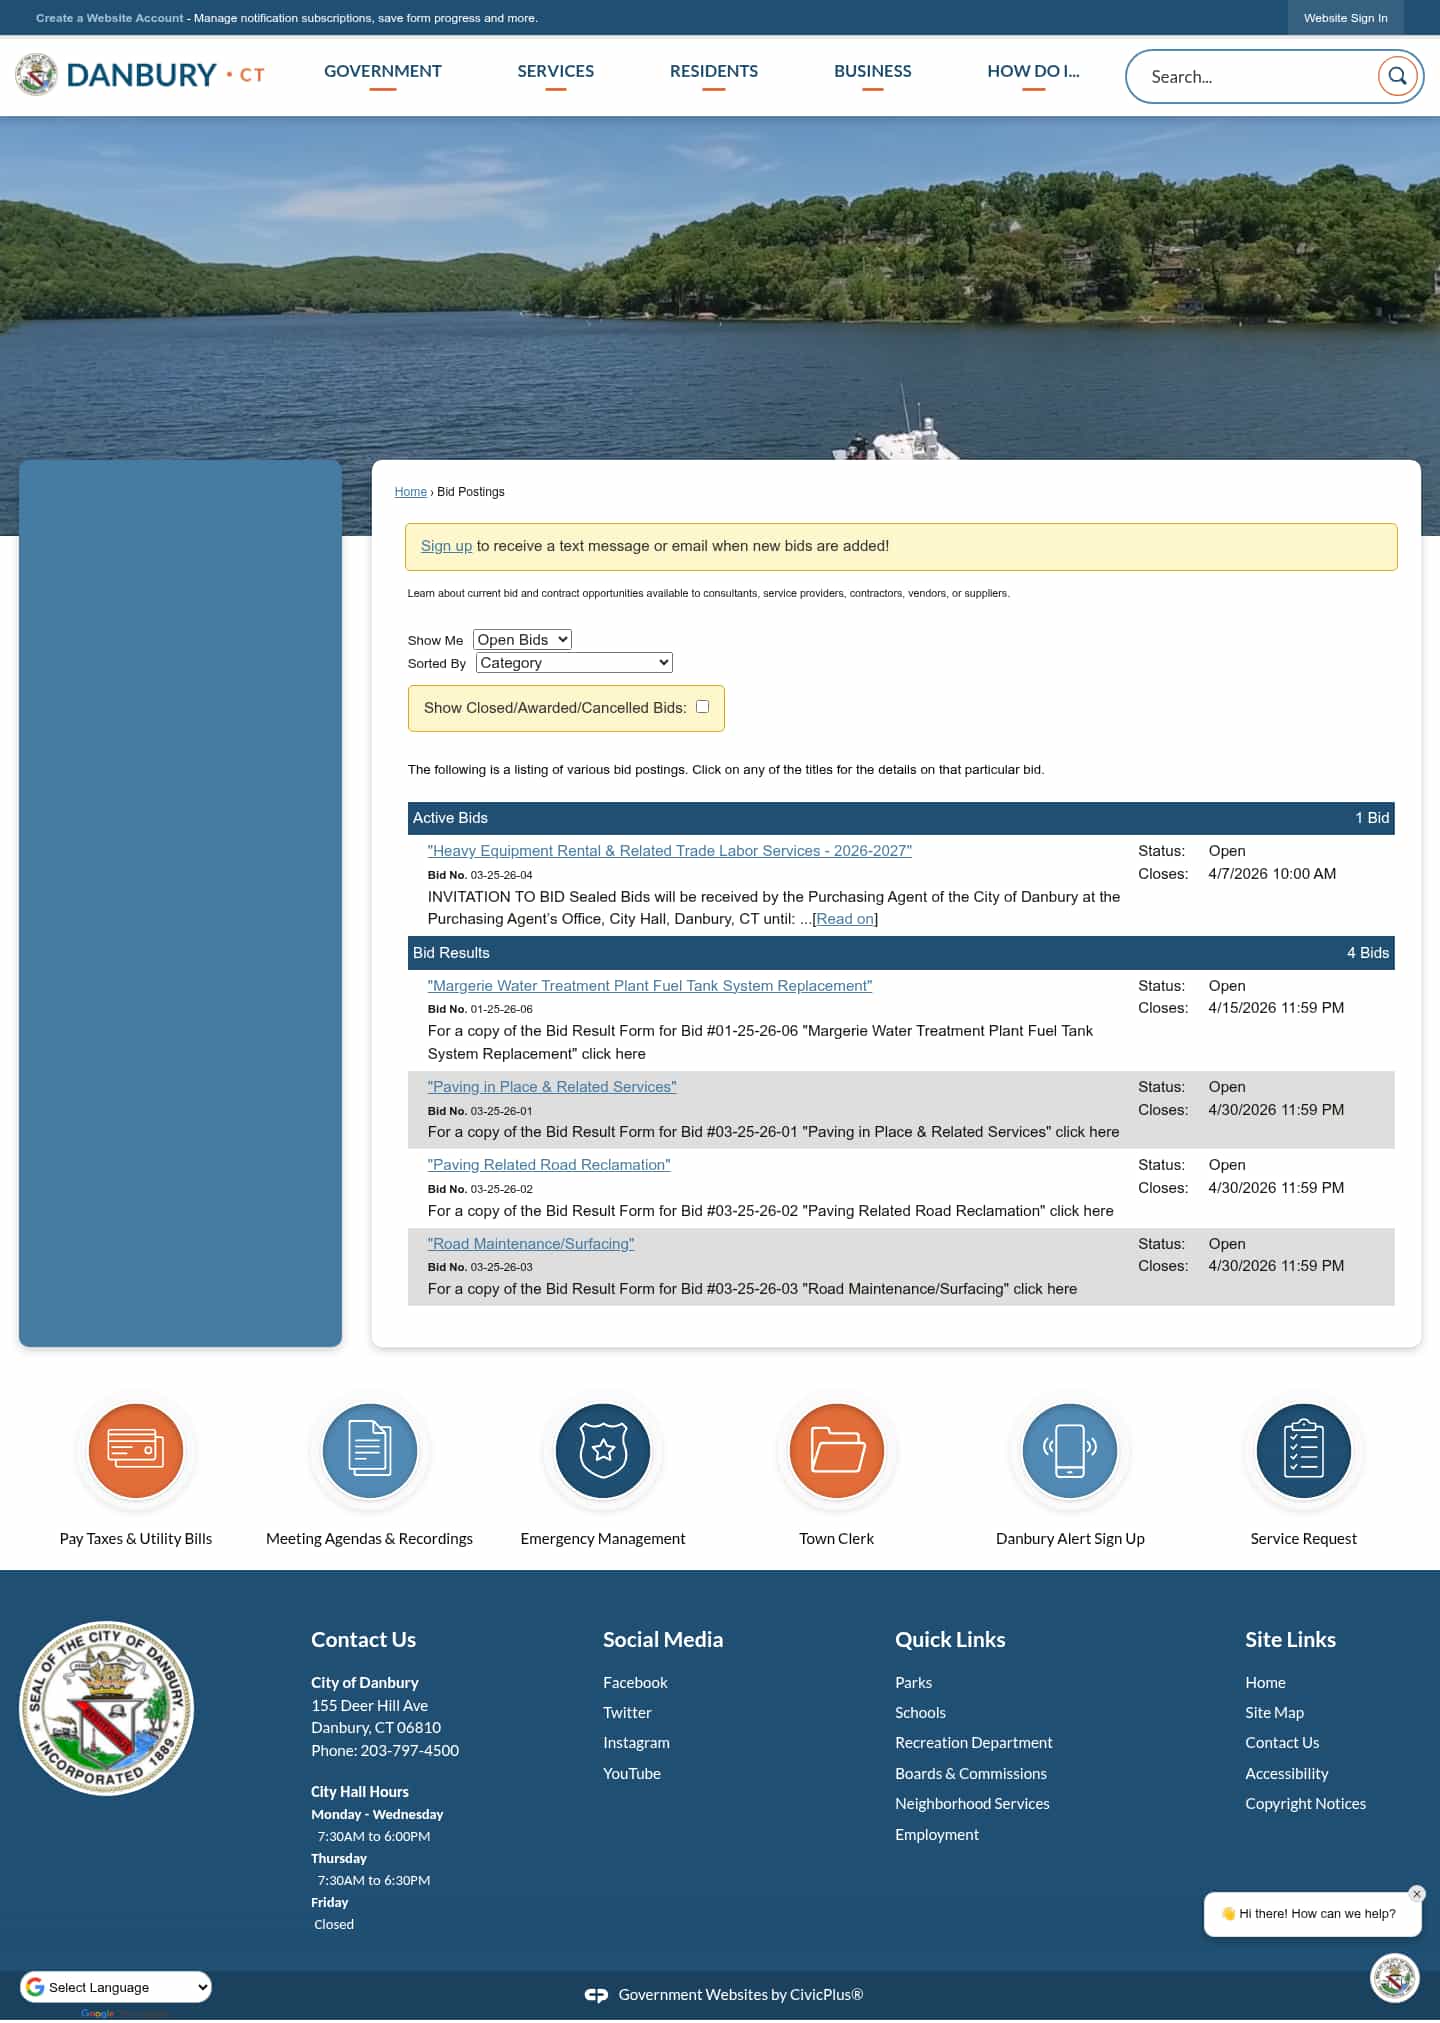Click the large city seal in footer
The height and width of the screenshot is (2023, 1440).
106,1708
